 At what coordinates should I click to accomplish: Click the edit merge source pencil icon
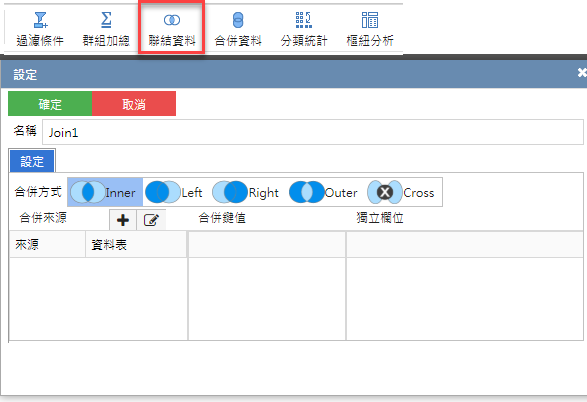[x=151, y=220]
